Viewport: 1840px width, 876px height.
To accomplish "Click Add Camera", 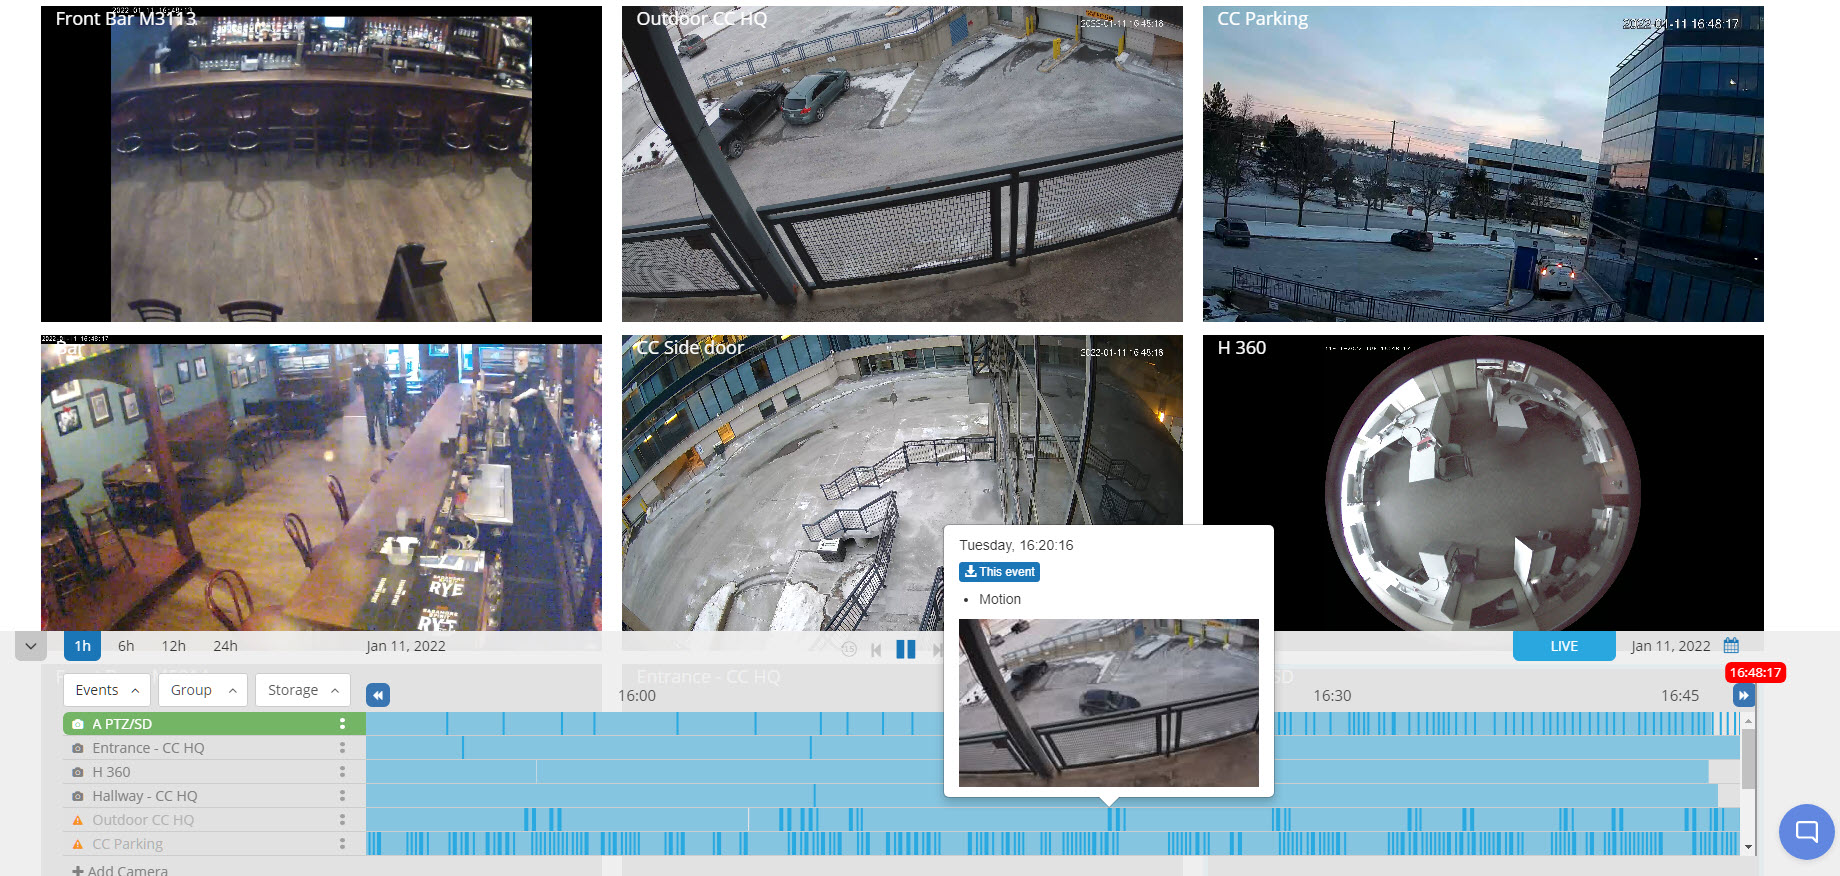I will pos(120,870).
